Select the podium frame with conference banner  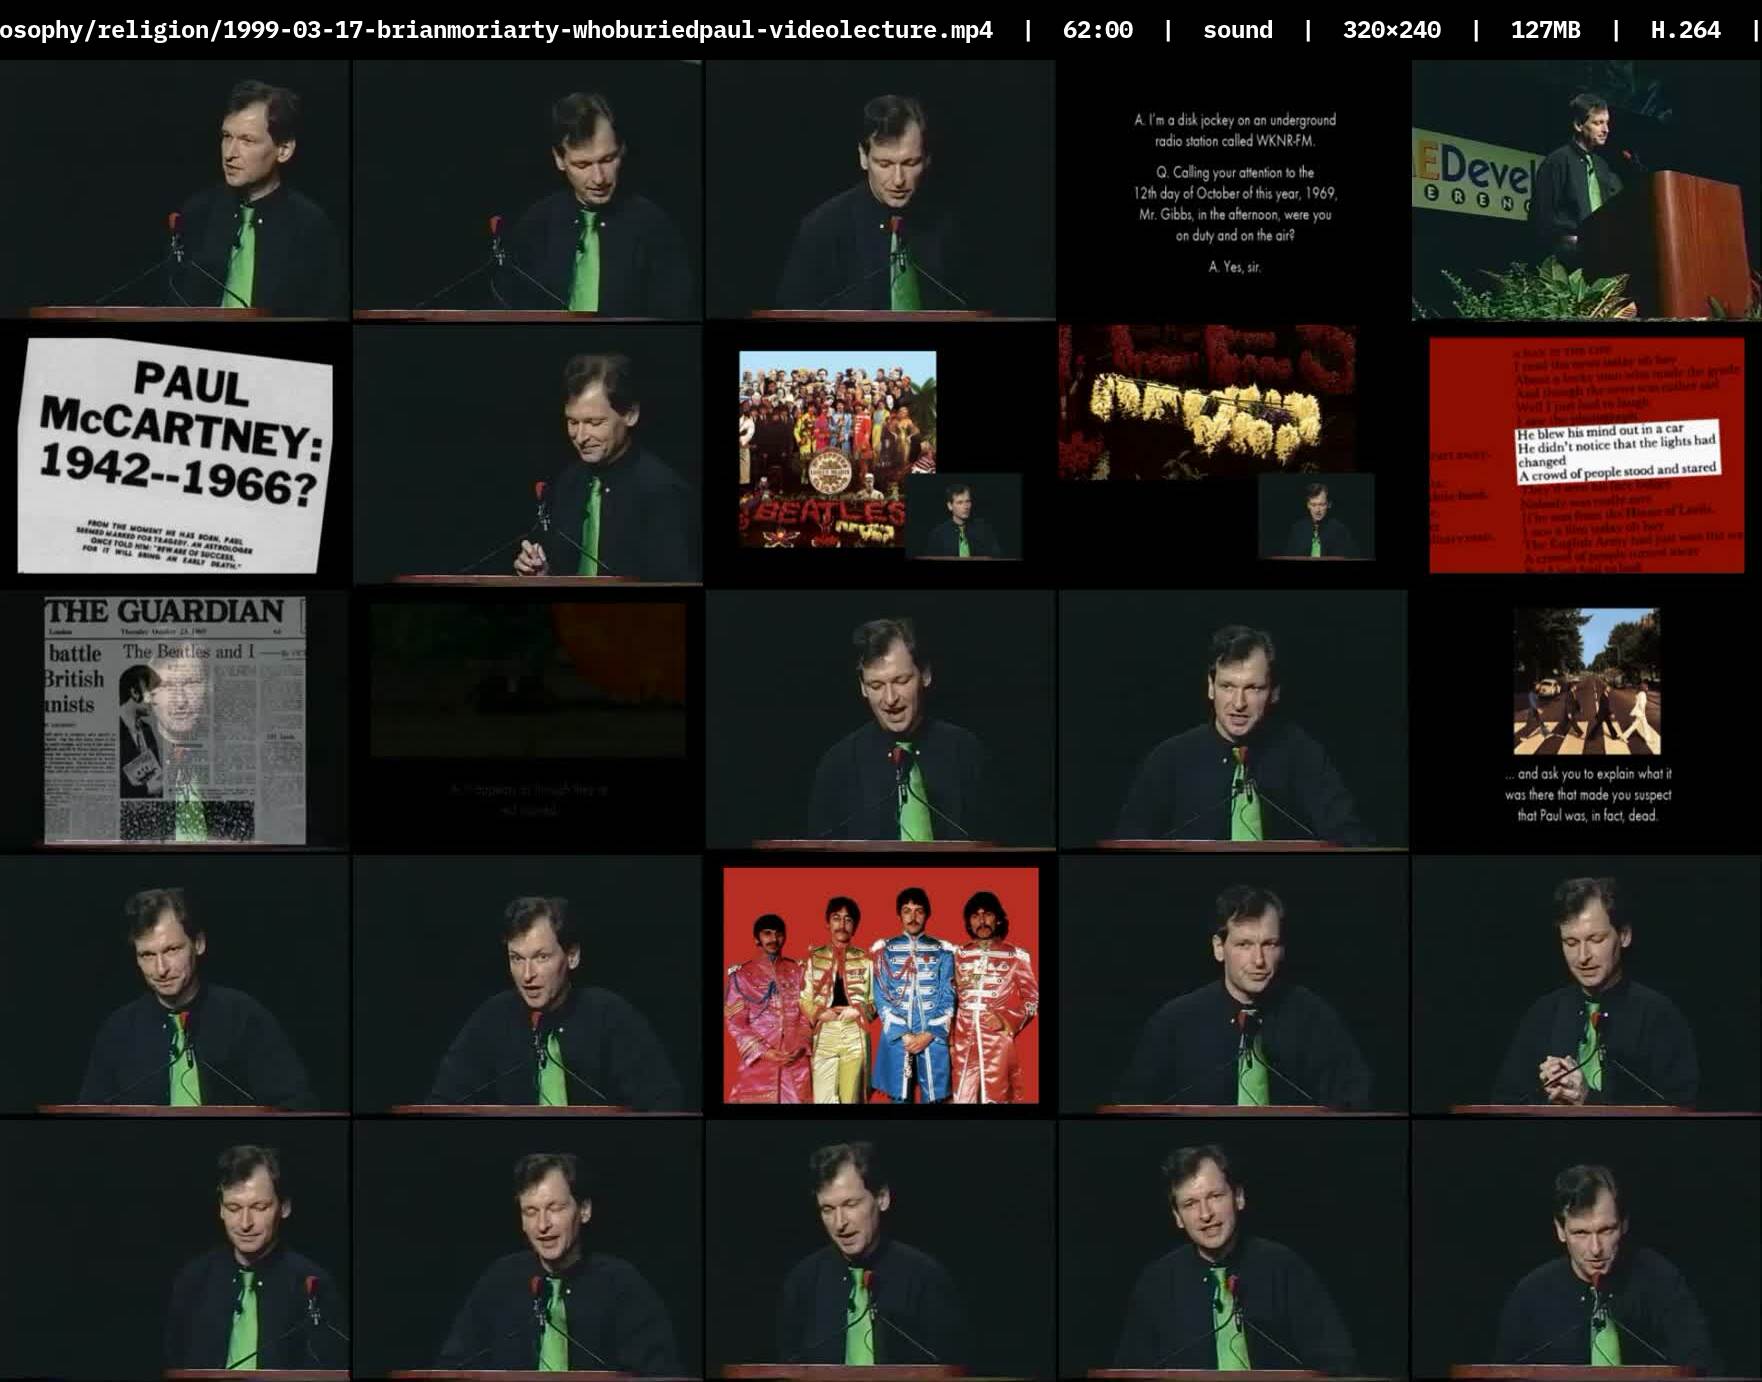tap(1586, 190)
